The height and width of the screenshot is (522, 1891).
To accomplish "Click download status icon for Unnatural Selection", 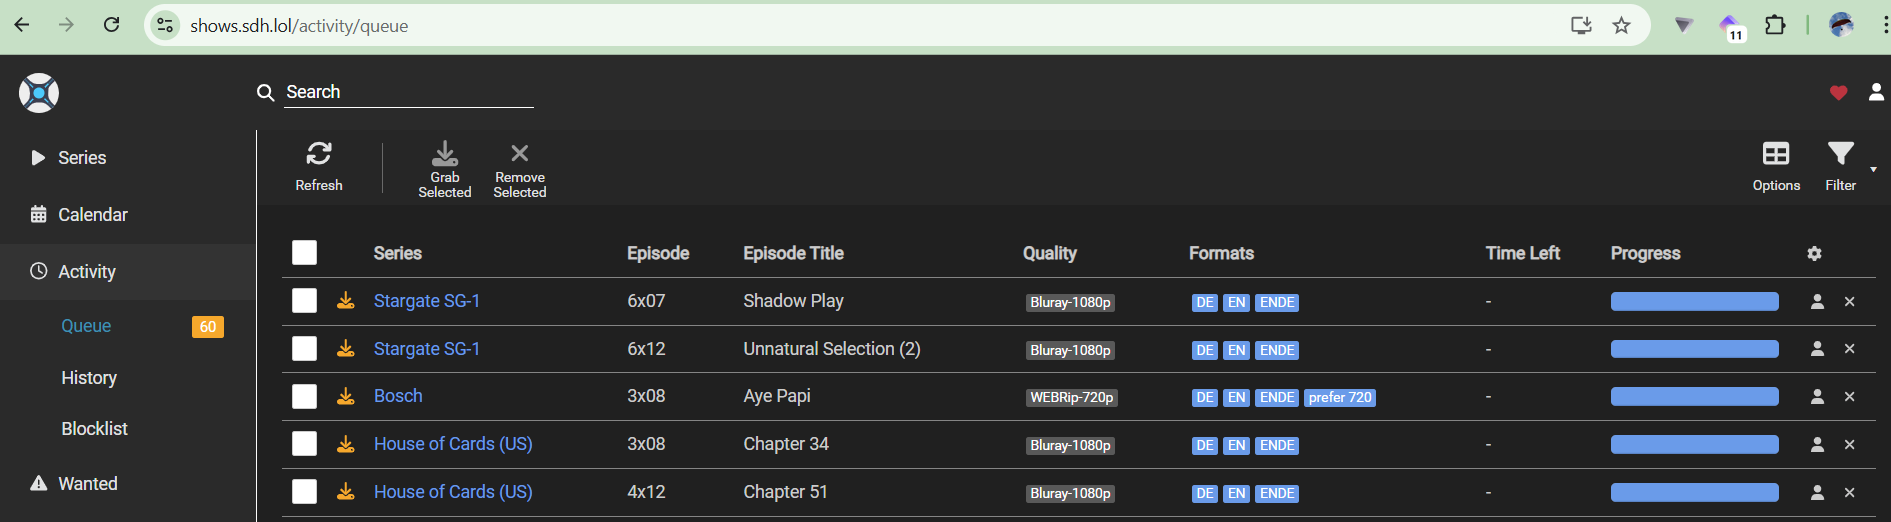I will (345, 348).
